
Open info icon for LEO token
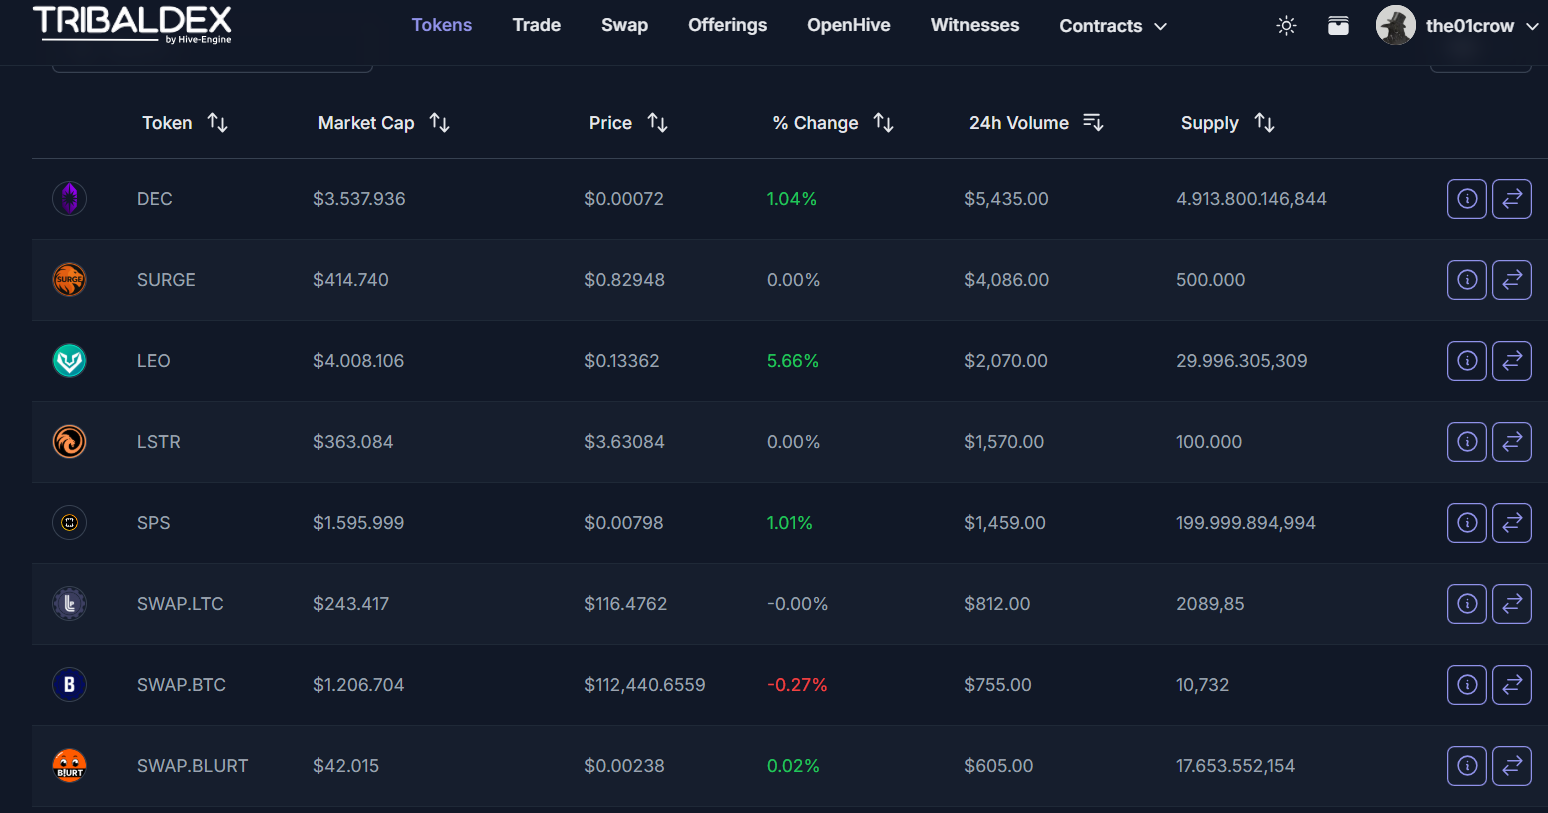click(1466, 361)
